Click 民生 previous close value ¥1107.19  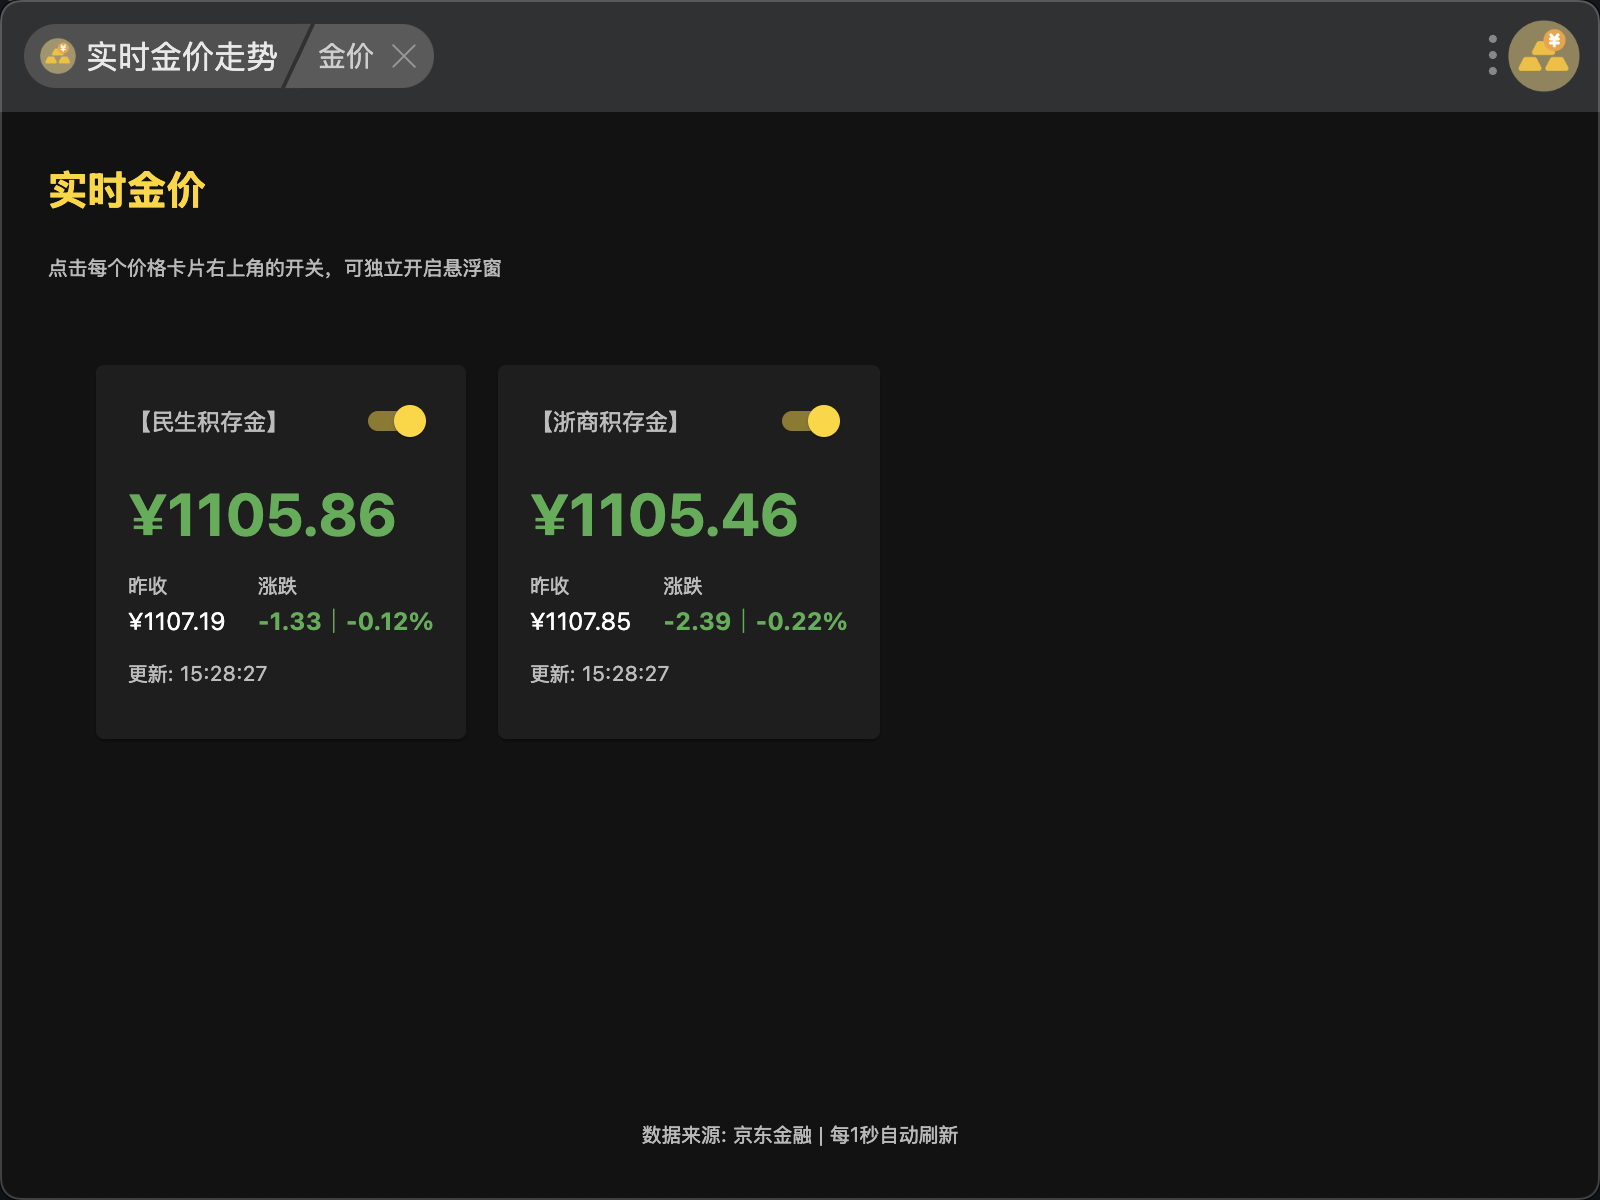pos(177,622)
